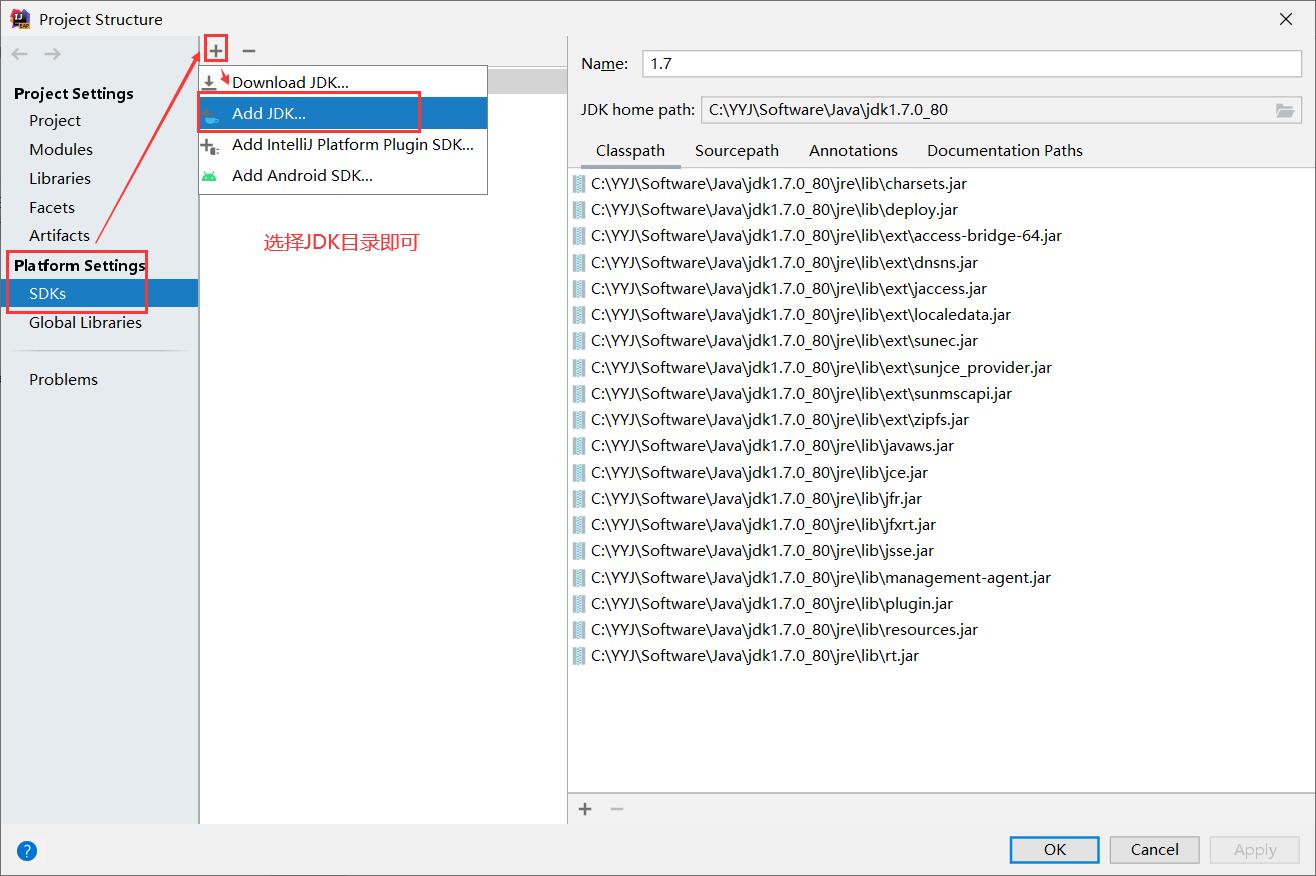Image resolution: width=1316 pixels, height=876 pixels.
Task: Click the Download JDK arrow icon
Action: click(209, 83)
